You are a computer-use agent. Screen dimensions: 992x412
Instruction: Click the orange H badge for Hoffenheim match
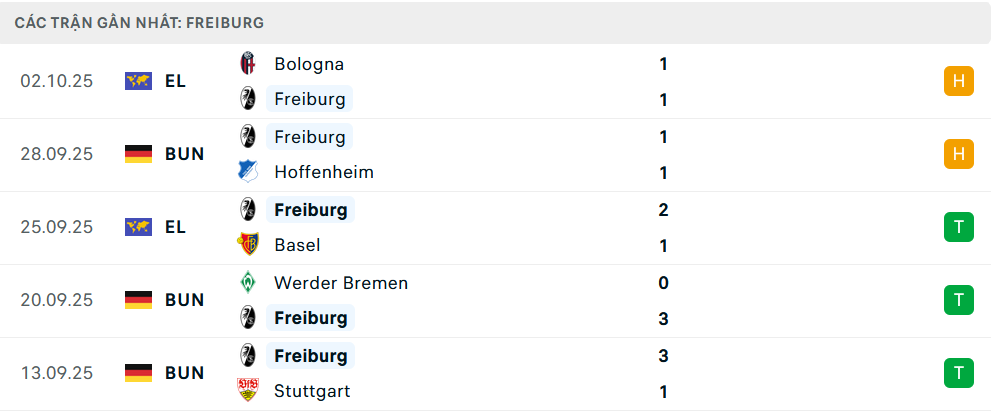(x=958, y=154)
